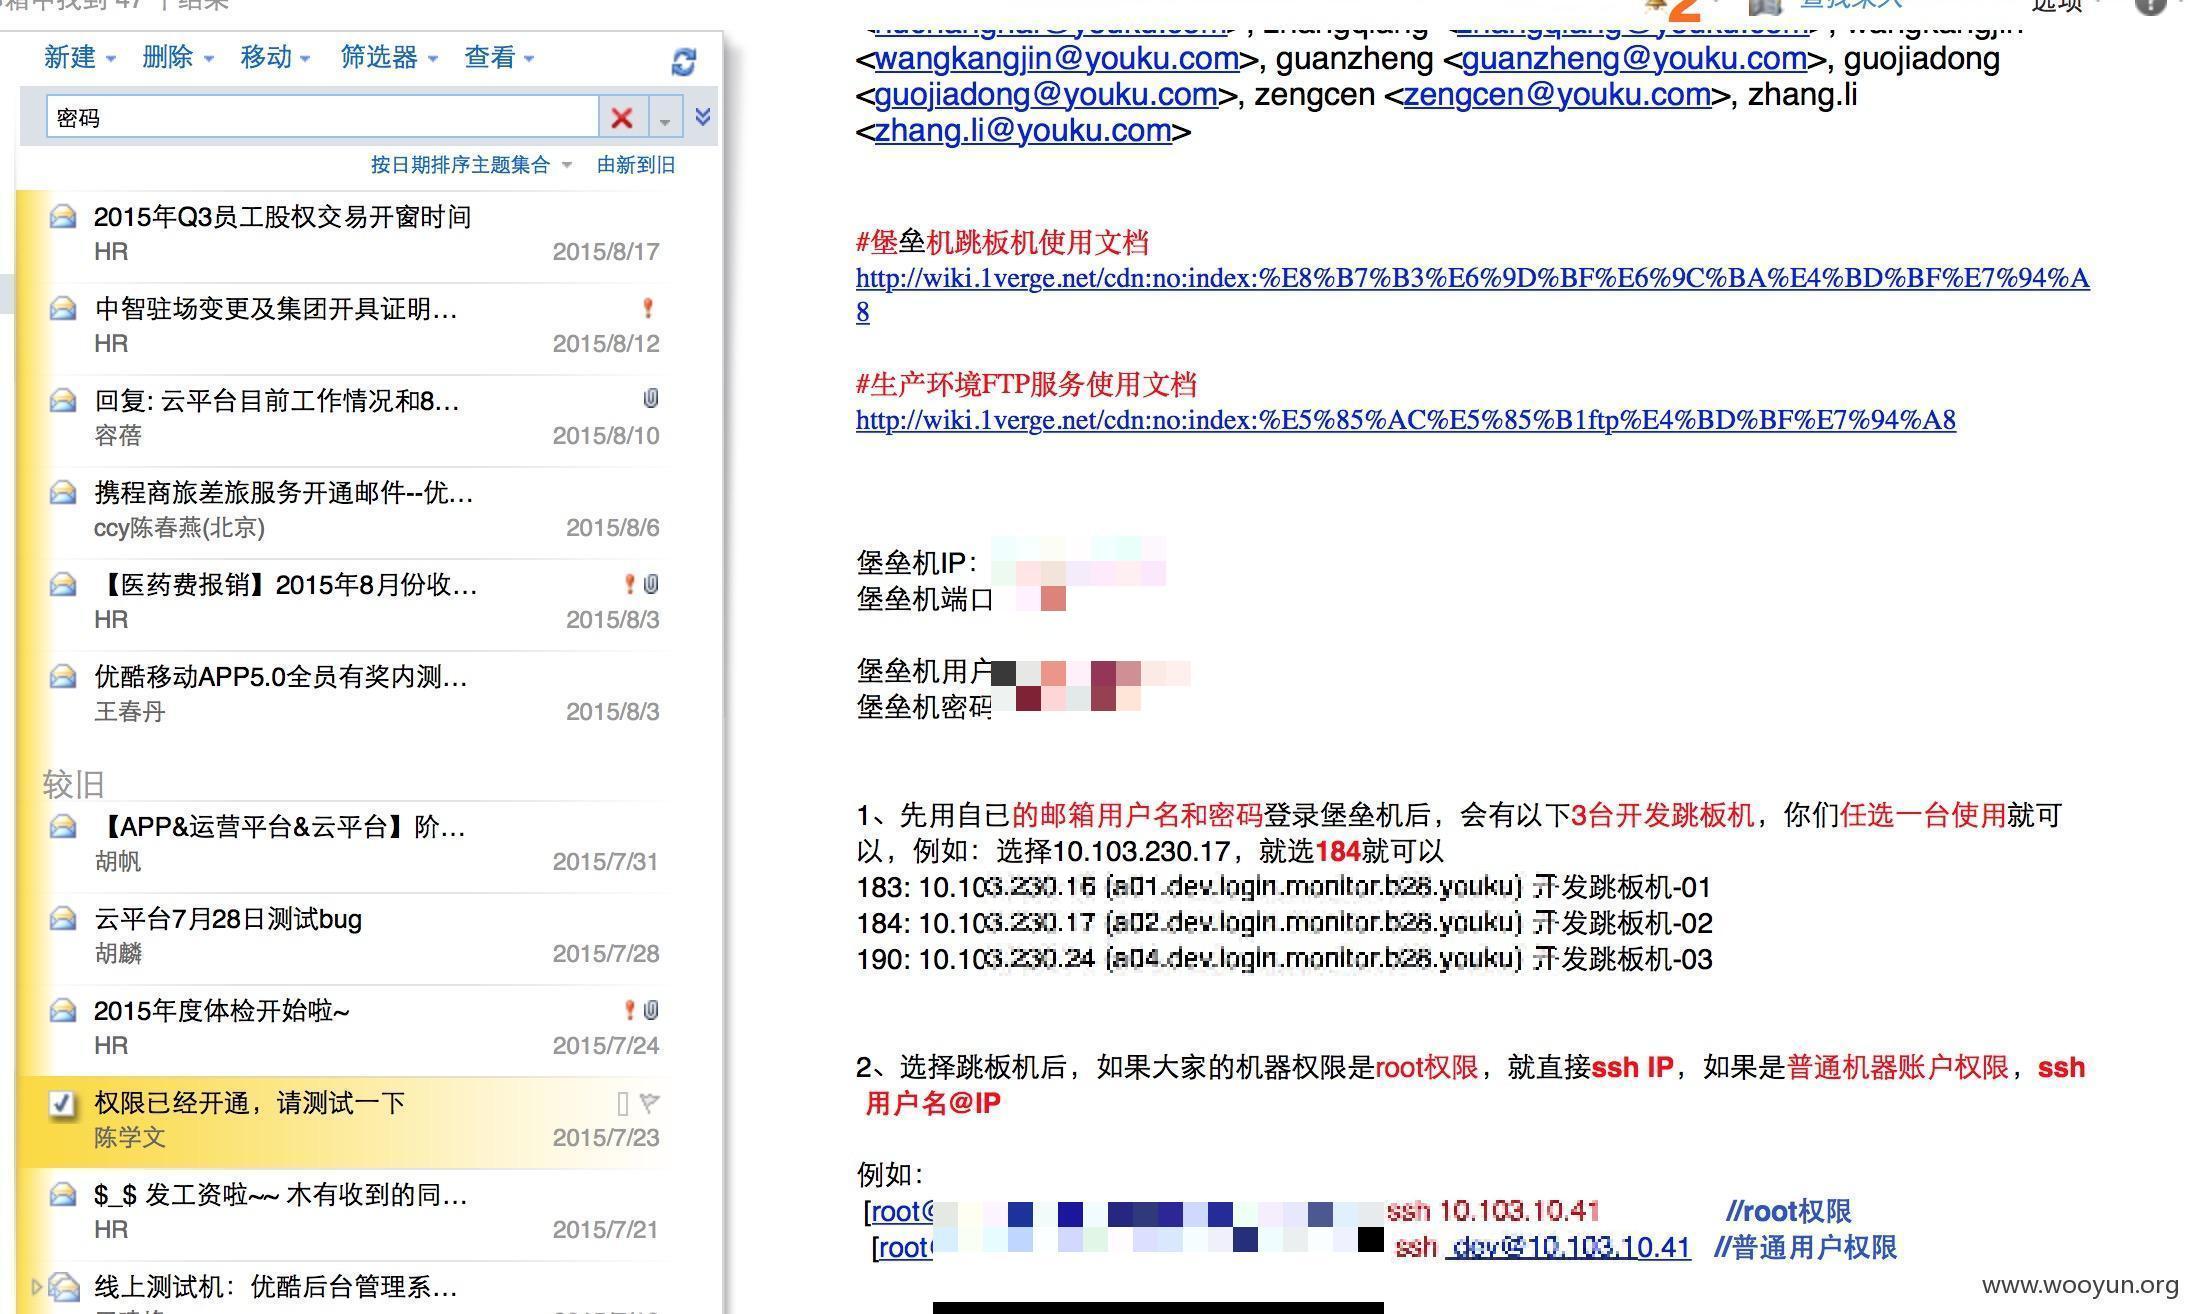The image size is (2188, 1314).
Task: Flag the 权限已经开通,请测试一下 message
Action: coord(649,1103)
